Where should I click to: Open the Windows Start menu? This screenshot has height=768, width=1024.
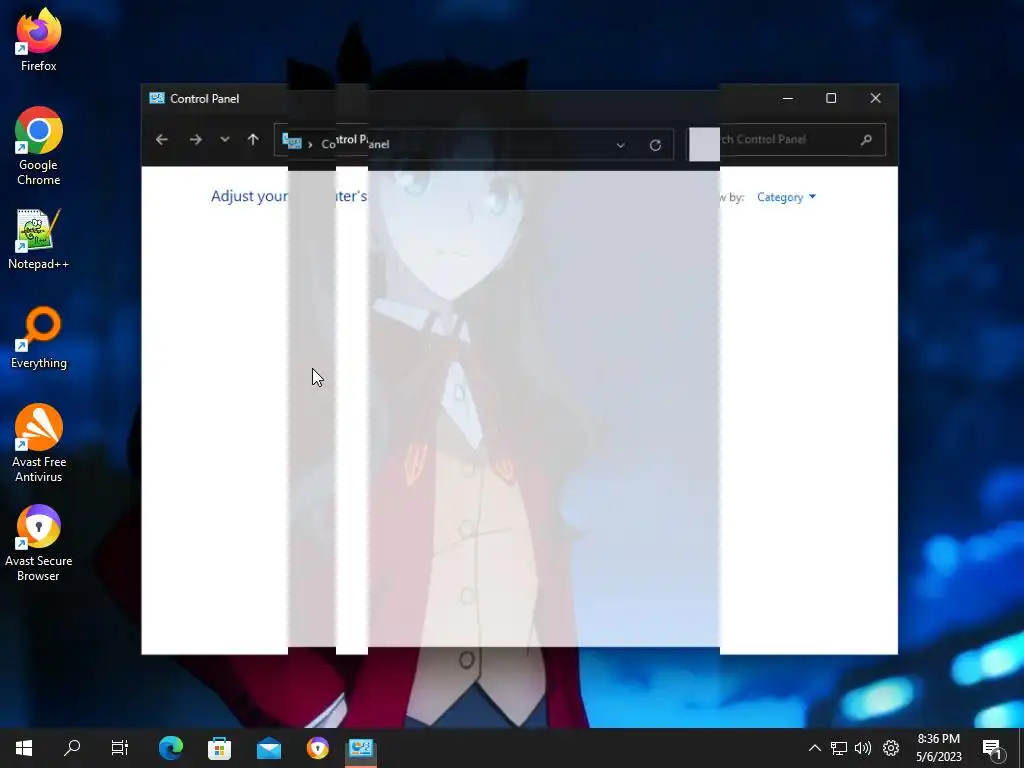24,748
